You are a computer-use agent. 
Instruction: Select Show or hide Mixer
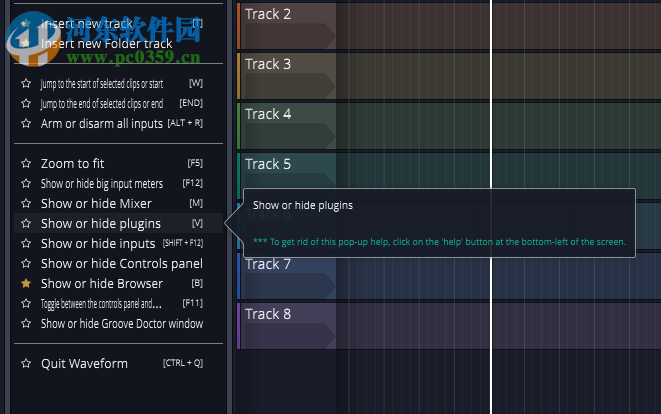(118, 204)
